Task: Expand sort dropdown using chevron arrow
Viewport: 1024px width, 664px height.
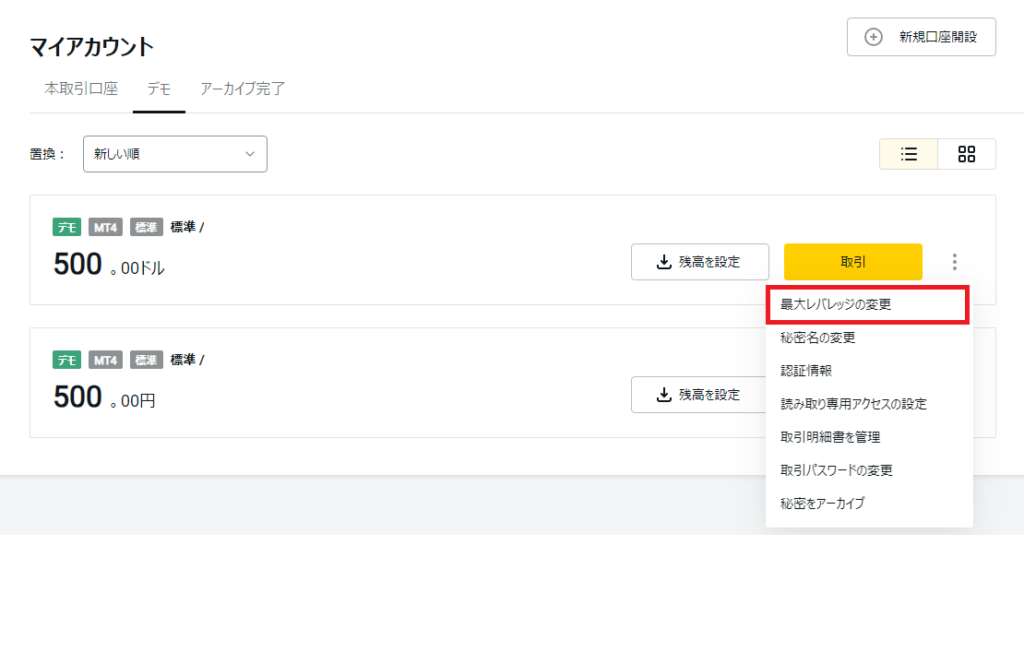Action: [x=250, y=154]
